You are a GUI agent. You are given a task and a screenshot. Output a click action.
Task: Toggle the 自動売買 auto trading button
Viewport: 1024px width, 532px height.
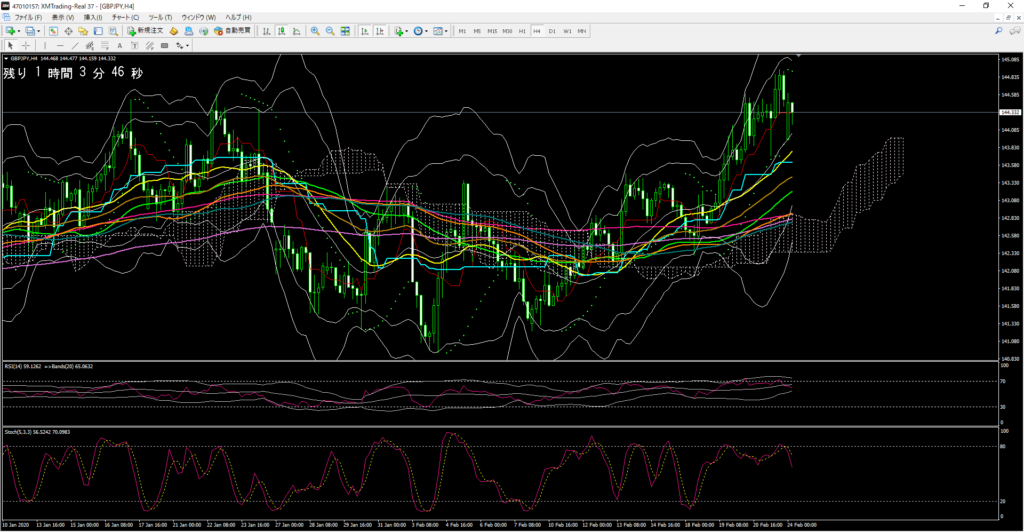point(232,31)
